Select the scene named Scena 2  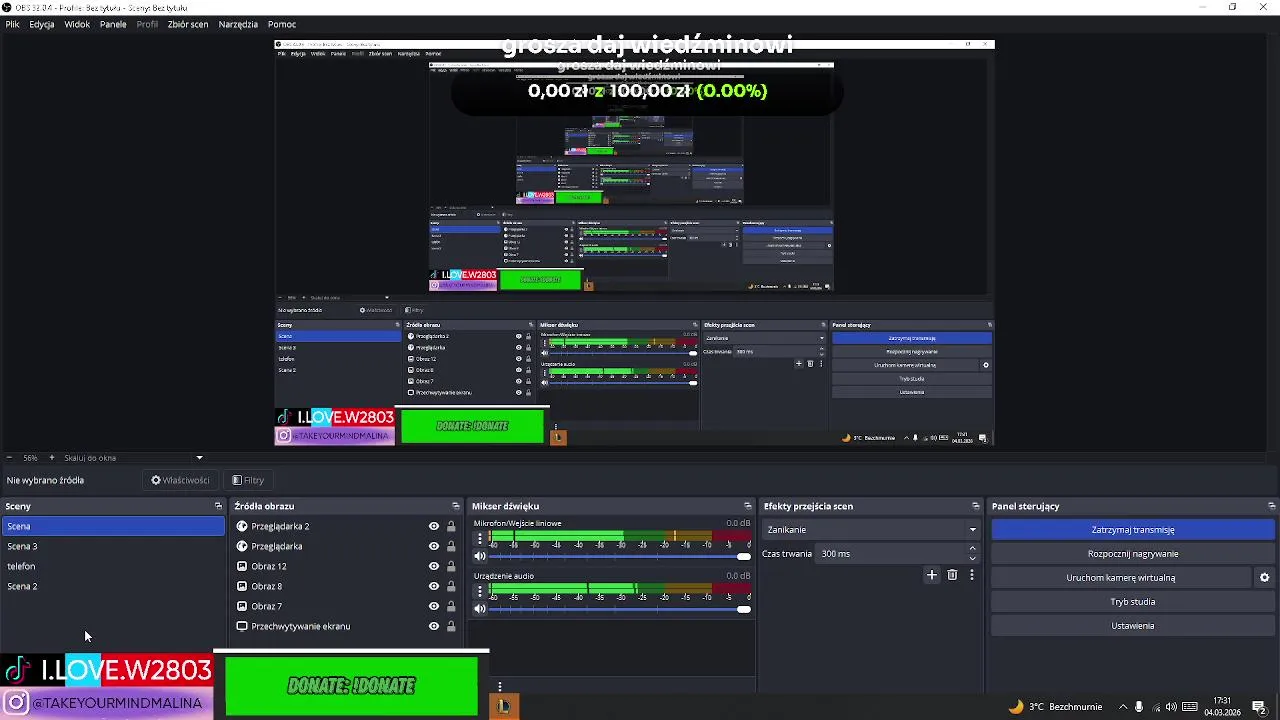pyautogui.click(x=113, y=586)
